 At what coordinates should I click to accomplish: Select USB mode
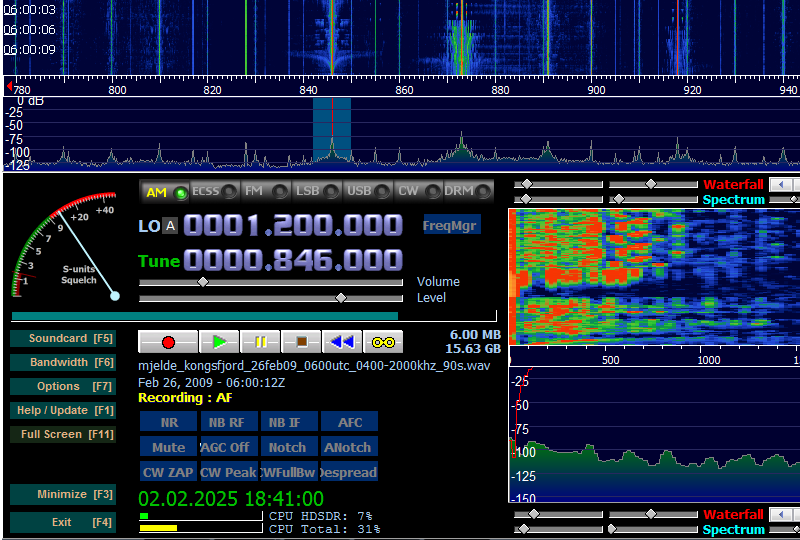click(367, 192)
